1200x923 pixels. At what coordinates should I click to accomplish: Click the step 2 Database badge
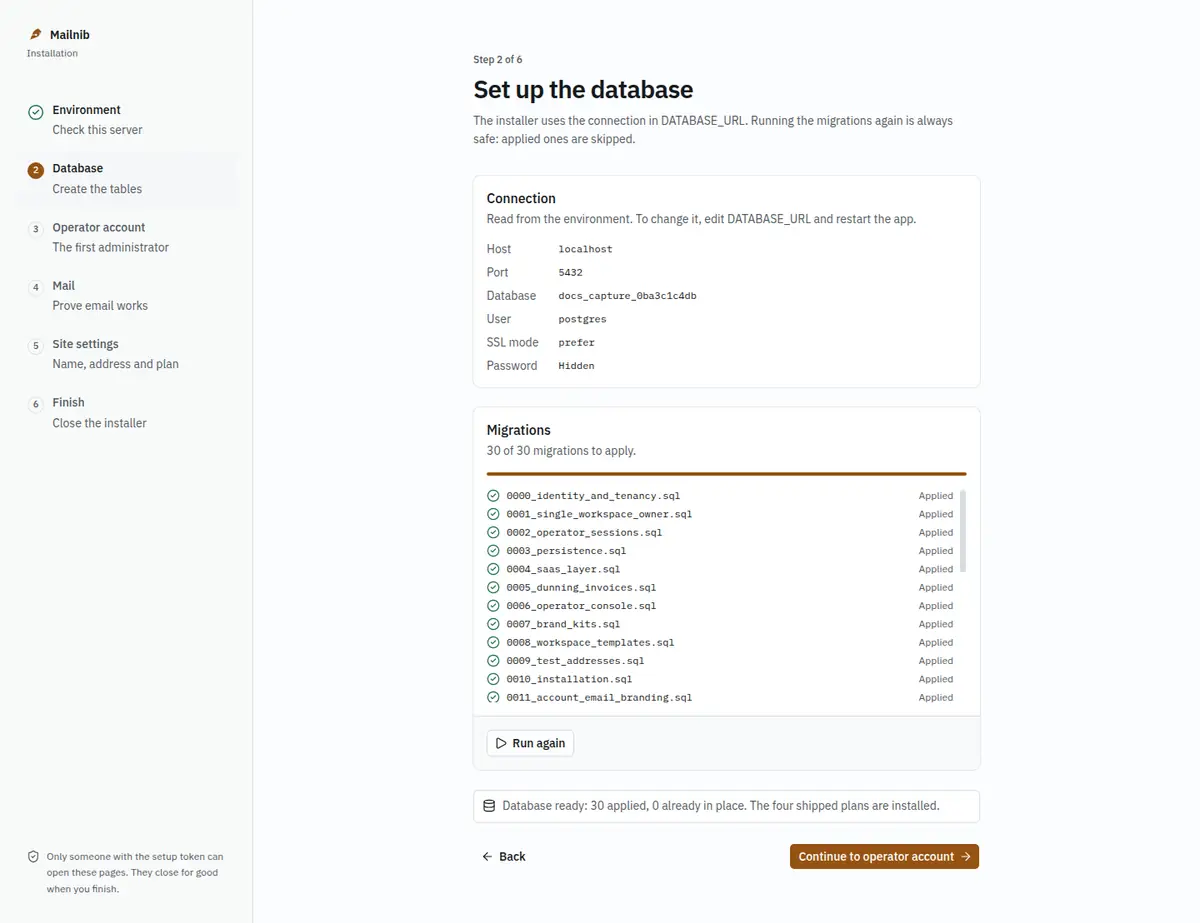pos(35,171)
